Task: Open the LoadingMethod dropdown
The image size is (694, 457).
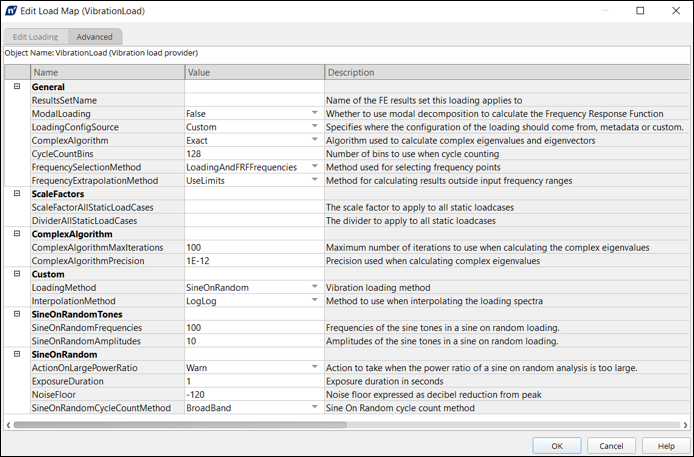Action: (x=314, y=287)
